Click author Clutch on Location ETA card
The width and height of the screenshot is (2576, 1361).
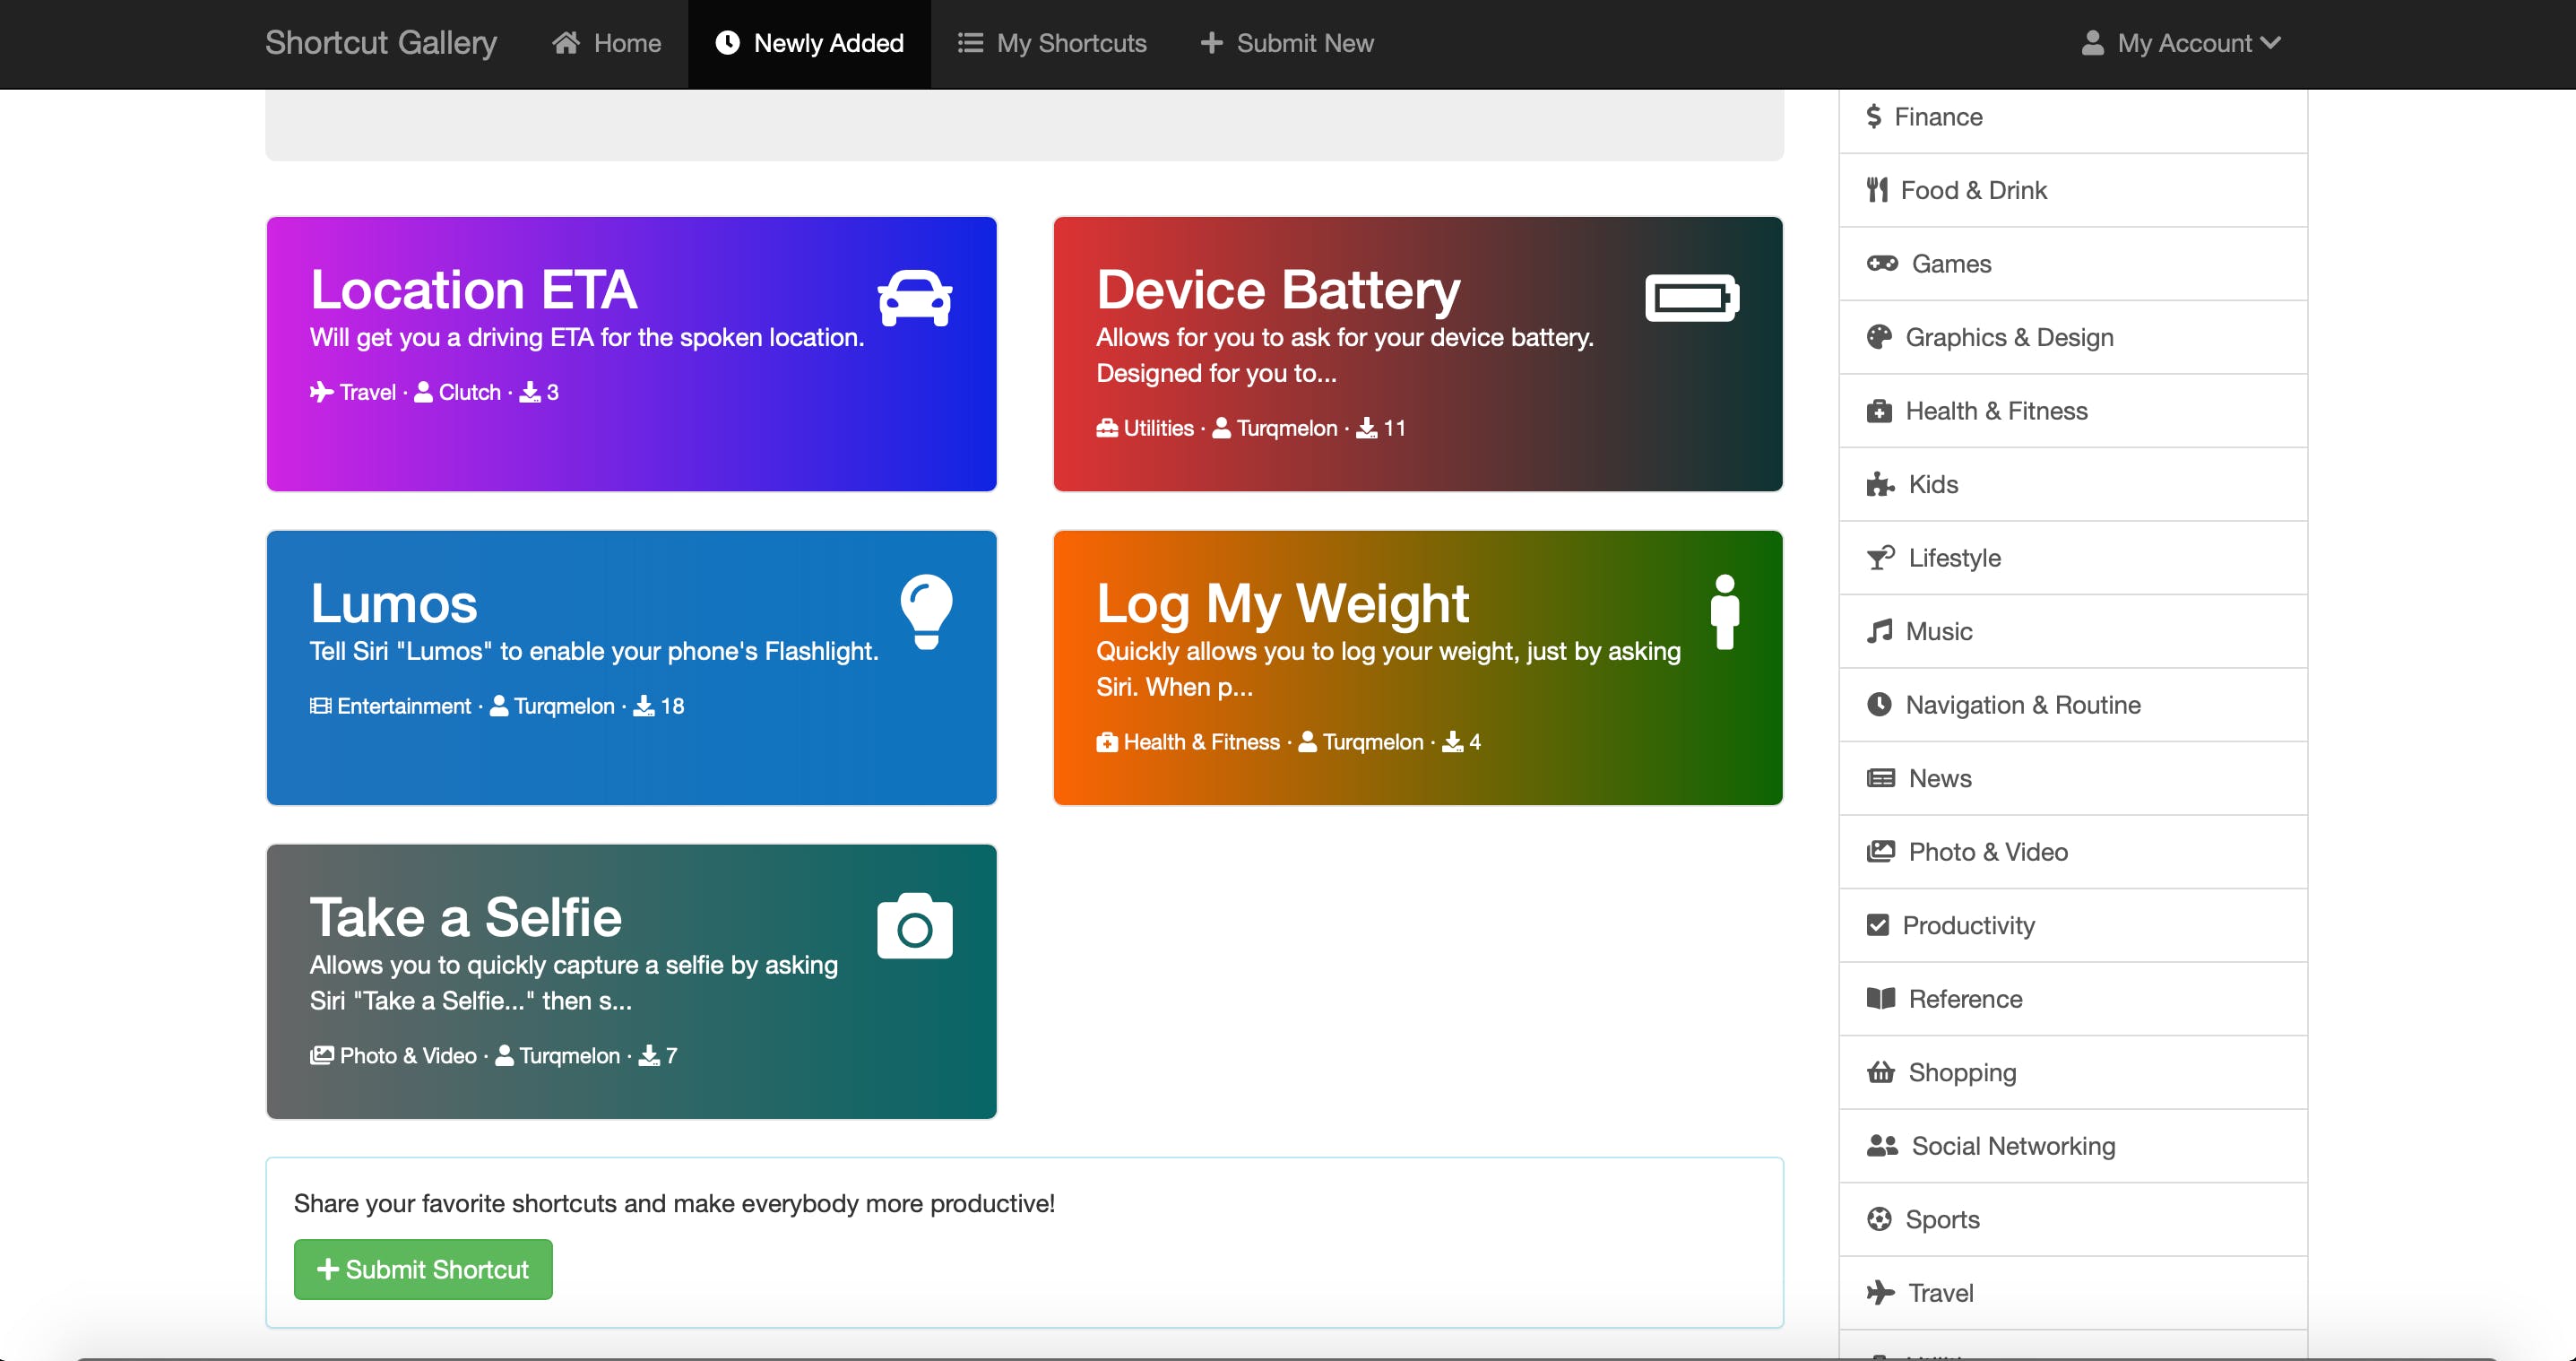458,392
